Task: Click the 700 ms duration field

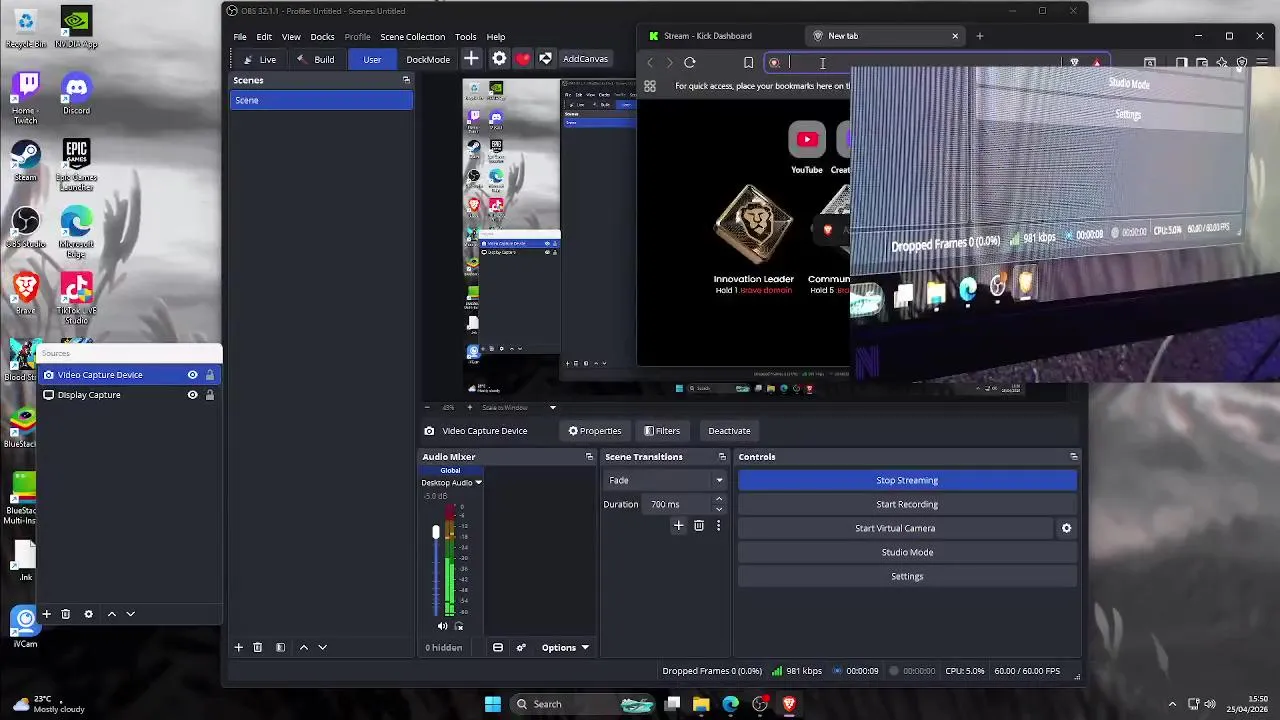Action: point(676,504)
